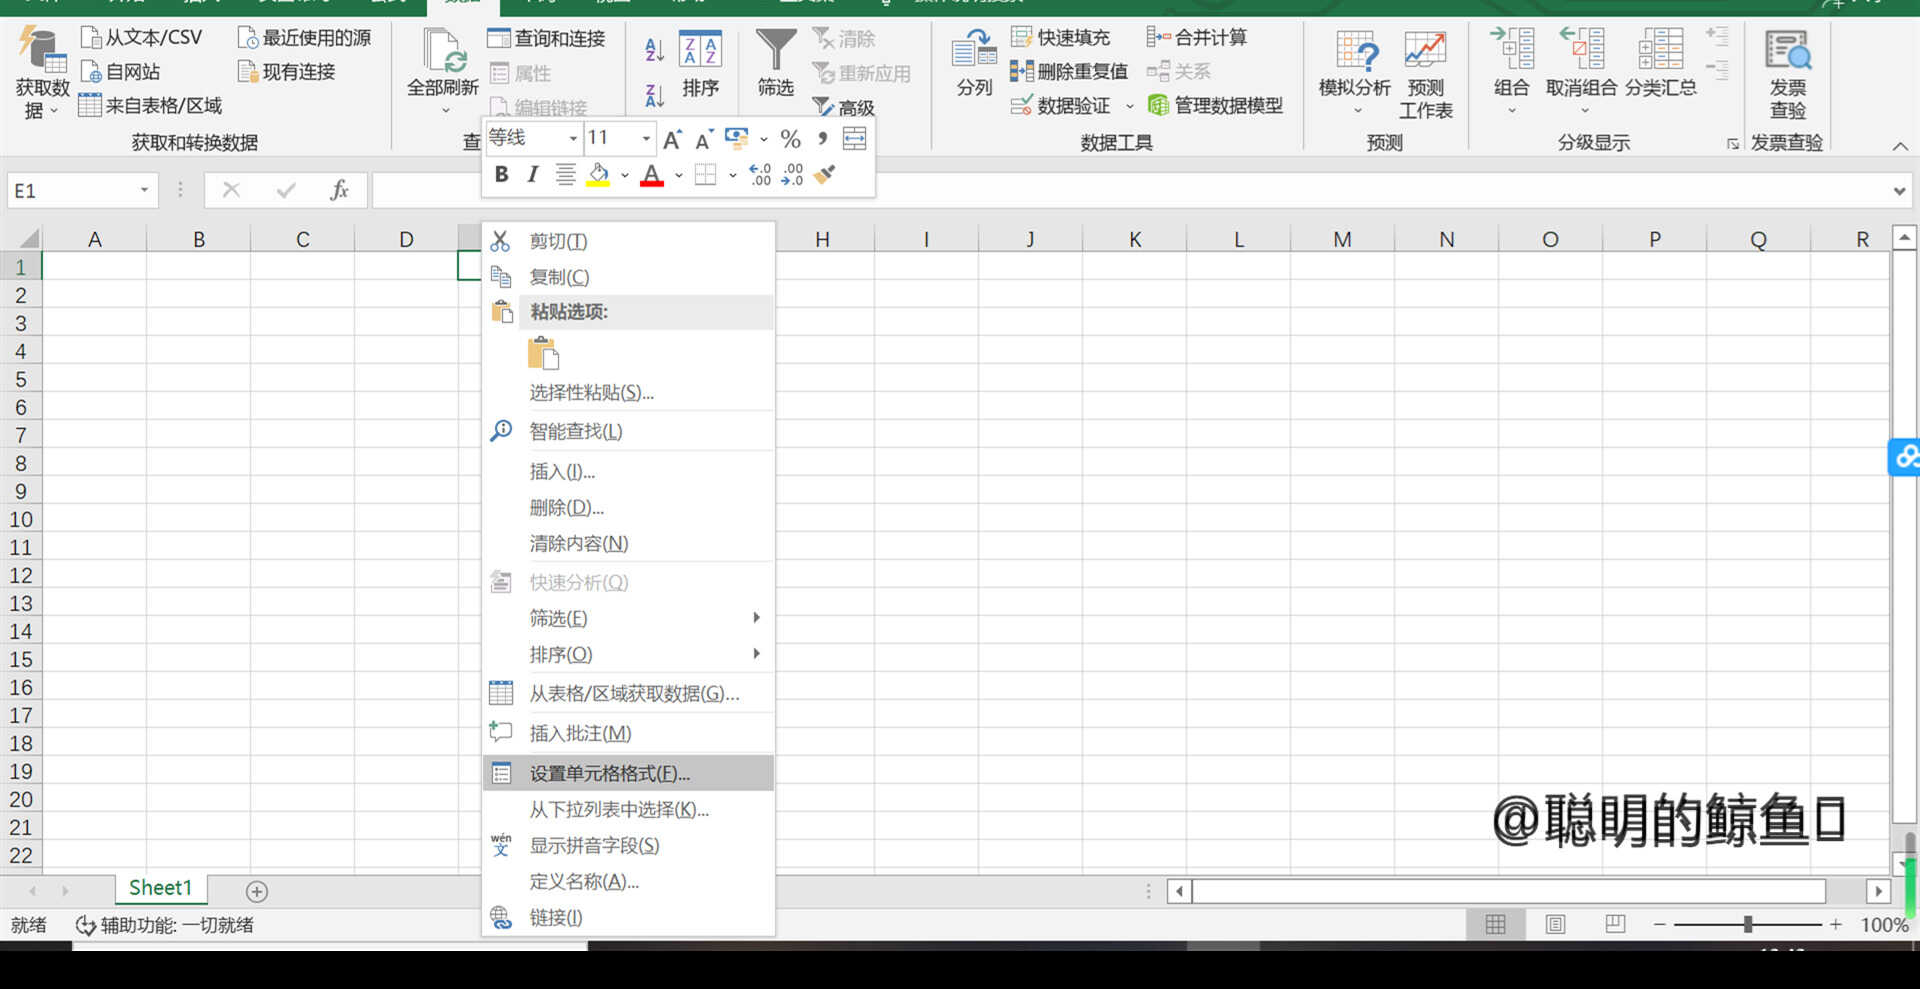
Task: Open the mini toolbar font name dropdown
Action: (573, 139)
